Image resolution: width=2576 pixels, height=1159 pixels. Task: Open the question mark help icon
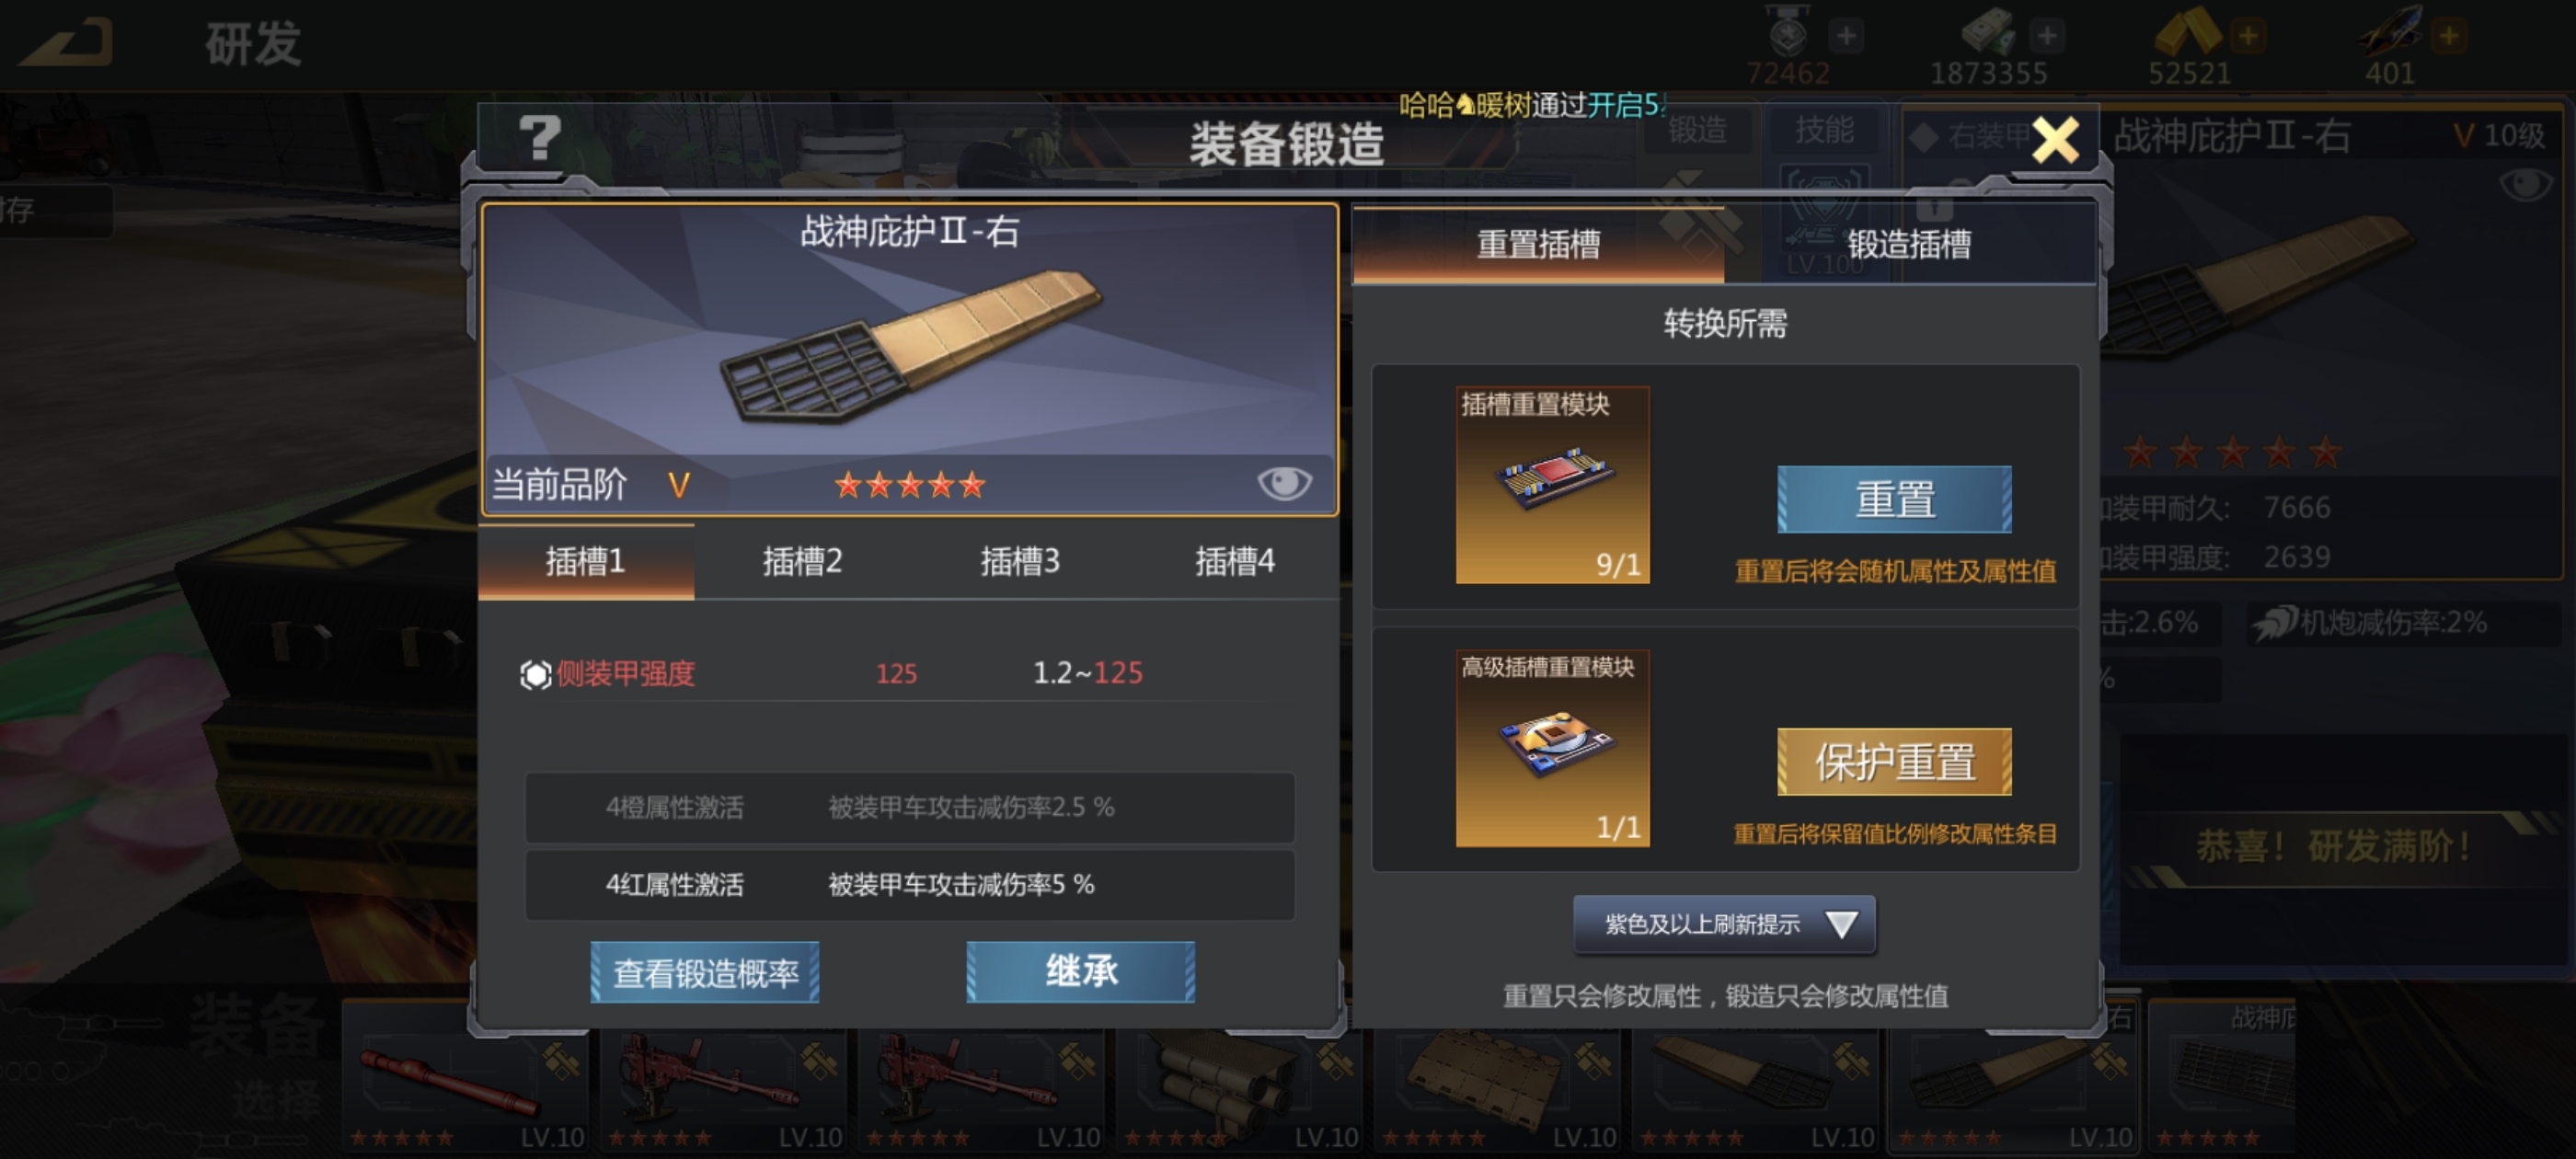click(x=540, y=138)
